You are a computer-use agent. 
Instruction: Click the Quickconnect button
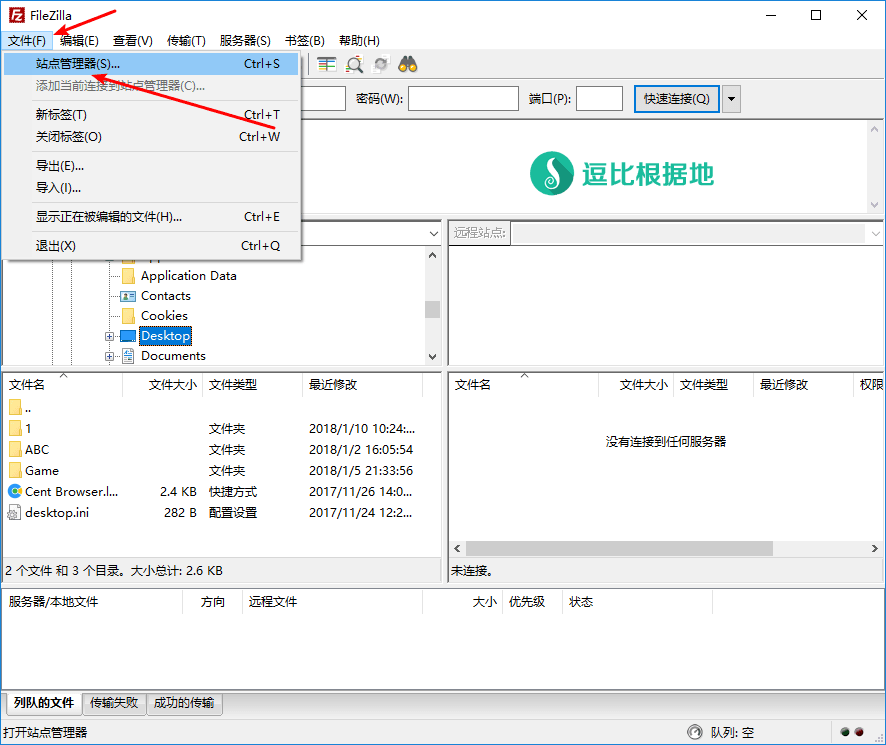676,99
